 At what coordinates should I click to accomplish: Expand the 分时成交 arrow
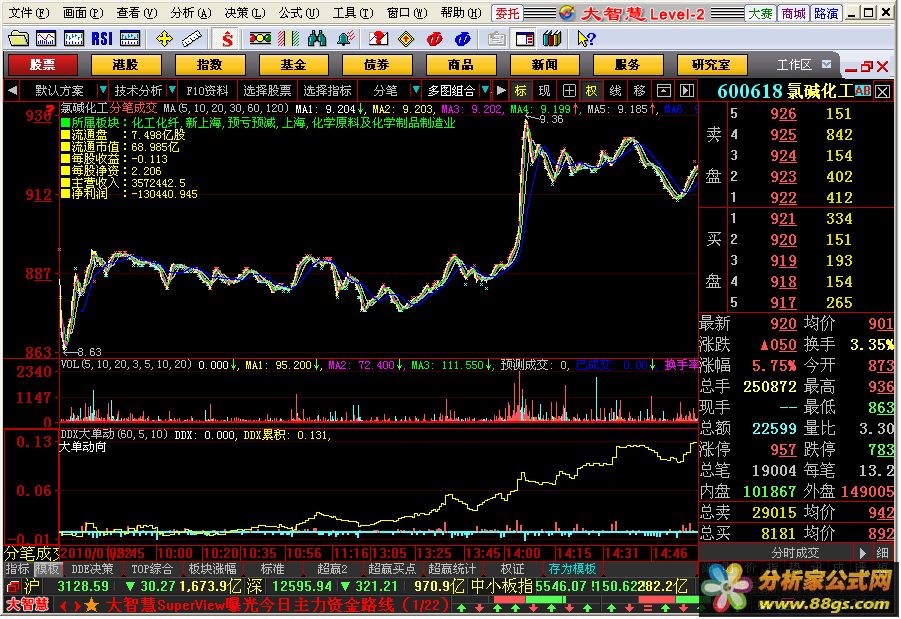[863, 553]
